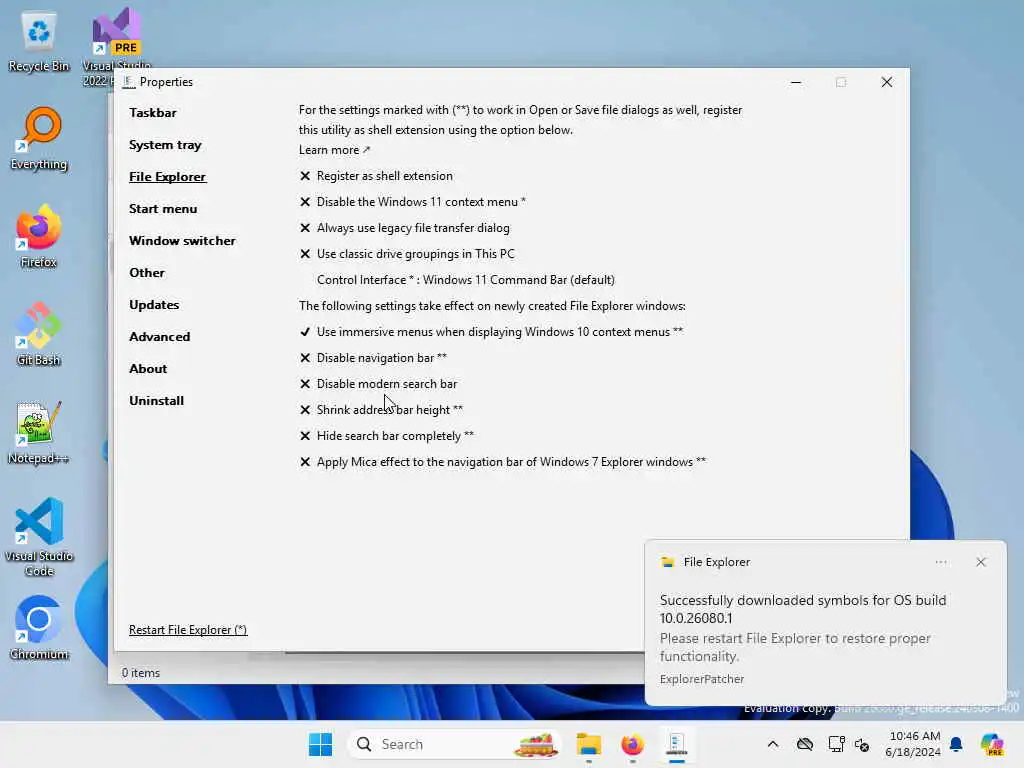Switch to the Updates section
Screen dimensions: 1024x768
pyautogui.click(x=154, y=305)
